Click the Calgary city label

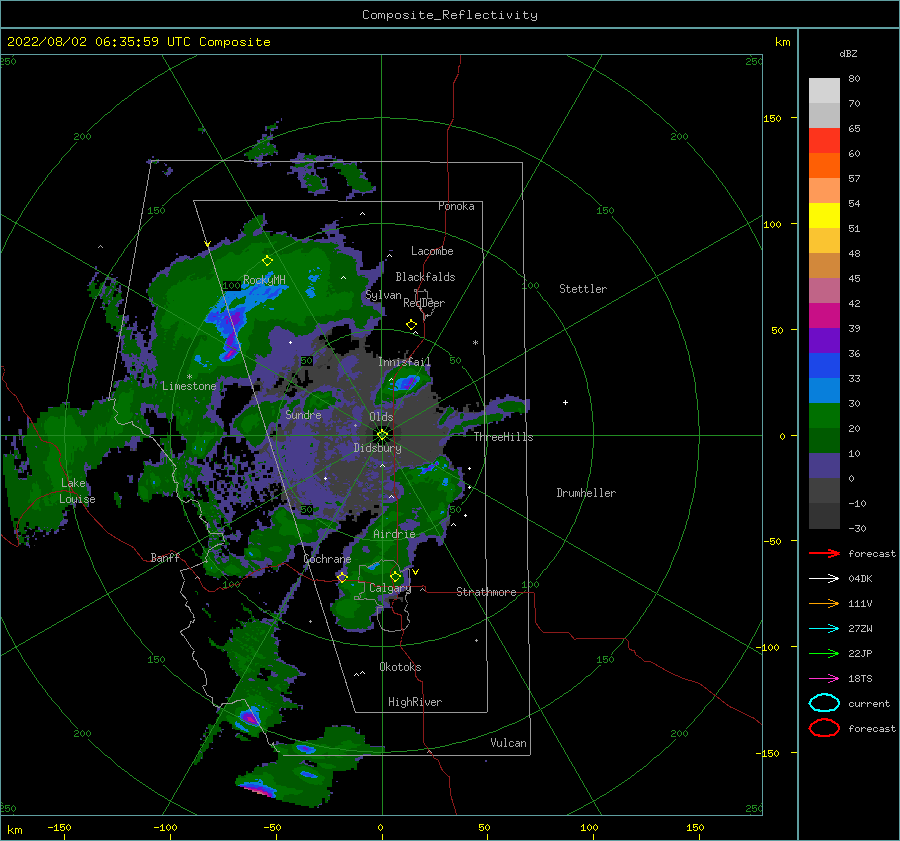[x=390, y=588]
